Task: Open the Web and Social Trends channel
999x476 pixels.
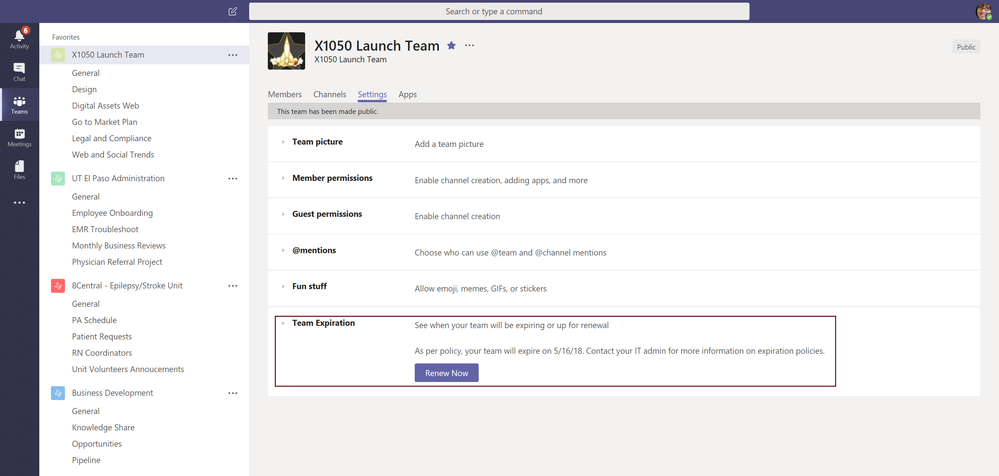Action: [x=113, y=154]
